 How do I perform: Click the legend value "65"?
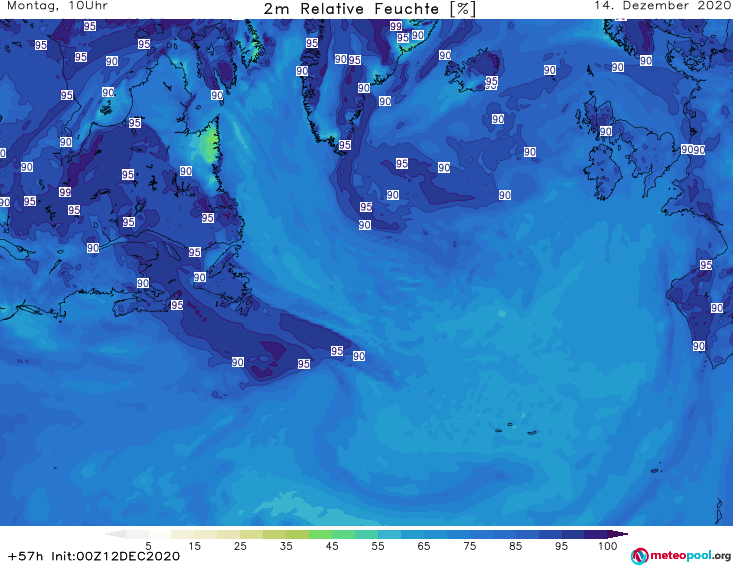pos(424,546)
